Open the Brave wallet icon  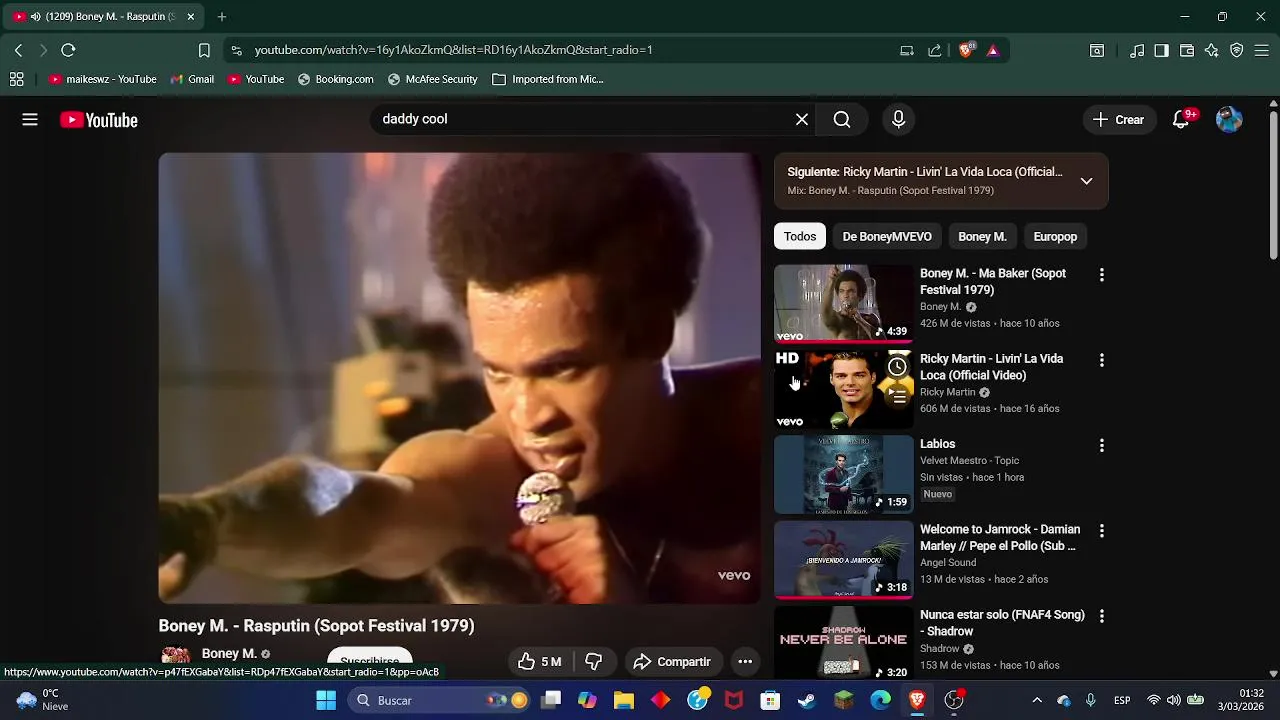[1187, 50]
